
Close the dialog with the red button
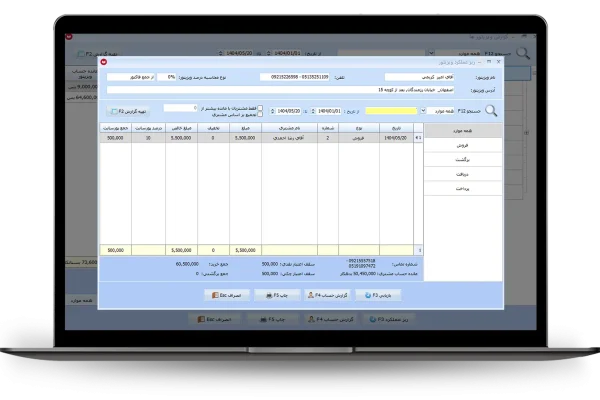pyautogui.click(x=102, y=61)
